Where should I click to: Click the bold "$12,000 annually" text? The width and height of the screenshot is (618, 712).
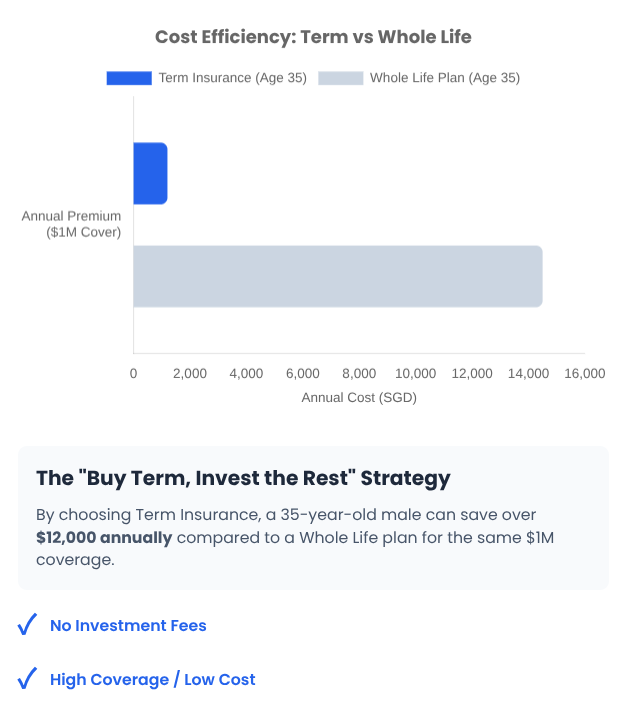(x=104, y=538)
